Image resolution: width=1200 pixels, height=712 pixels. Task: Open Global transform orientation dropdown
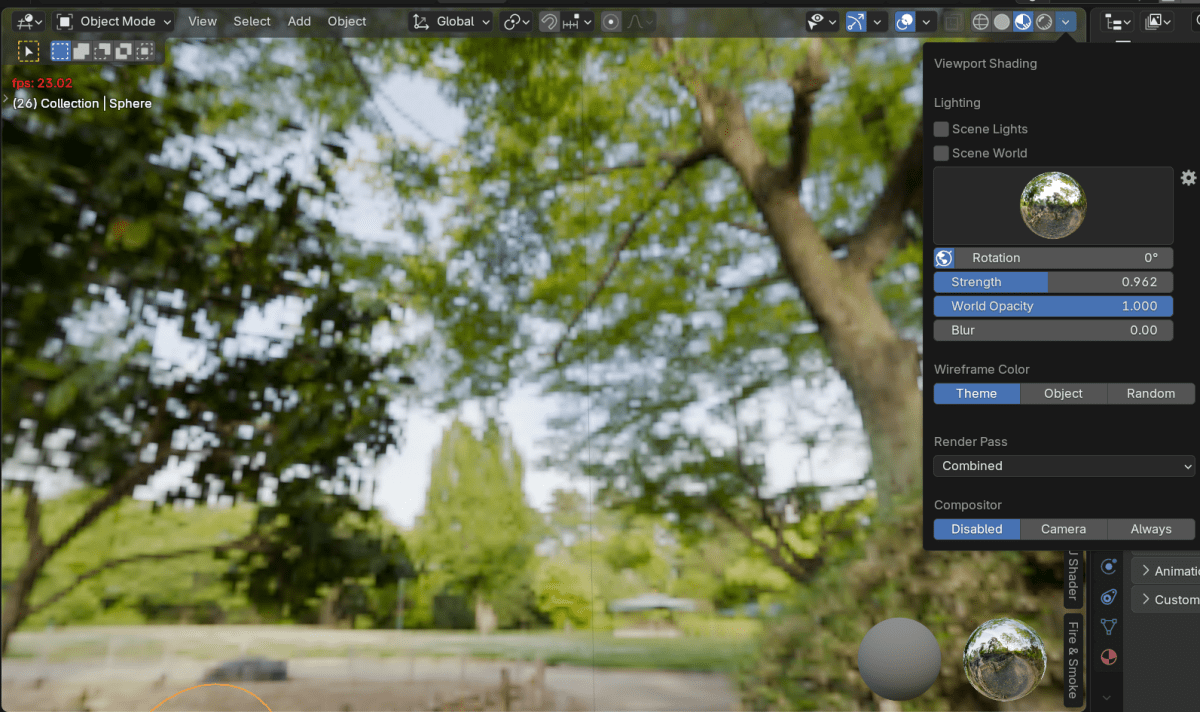click(453, 21)
